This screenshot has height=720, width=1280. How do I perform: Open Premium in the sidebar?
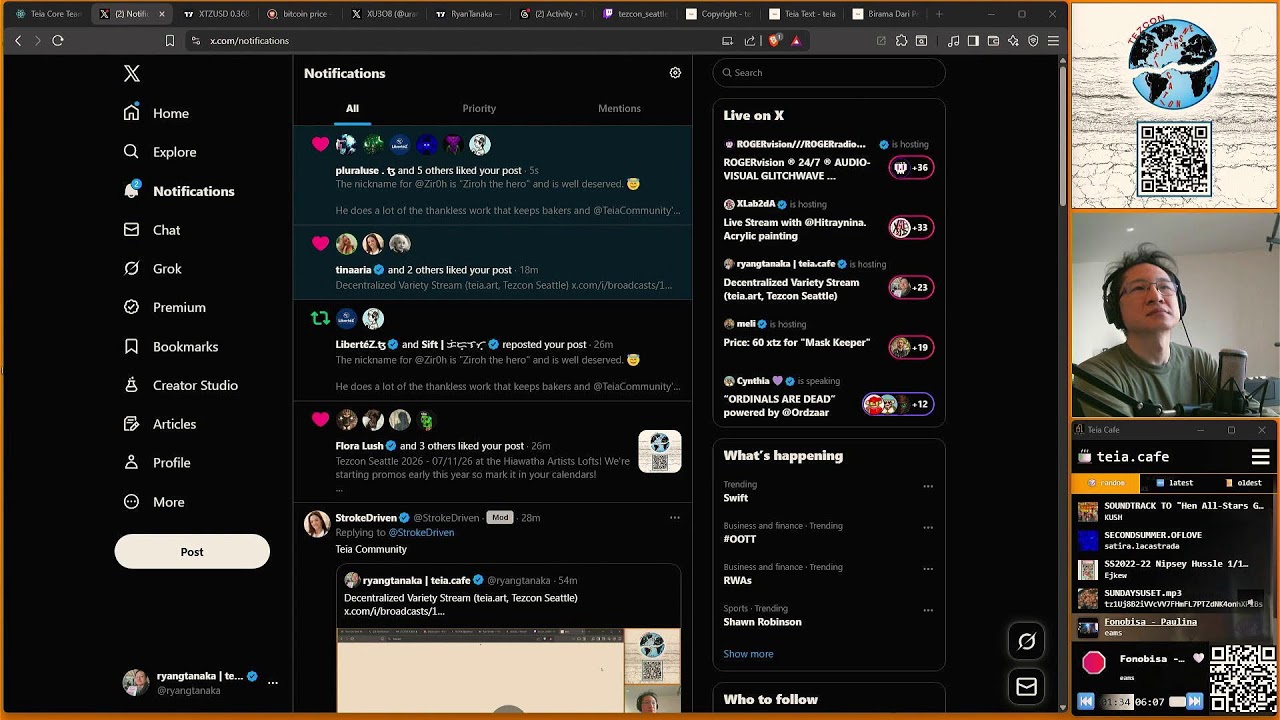click(x=164, y=307)
